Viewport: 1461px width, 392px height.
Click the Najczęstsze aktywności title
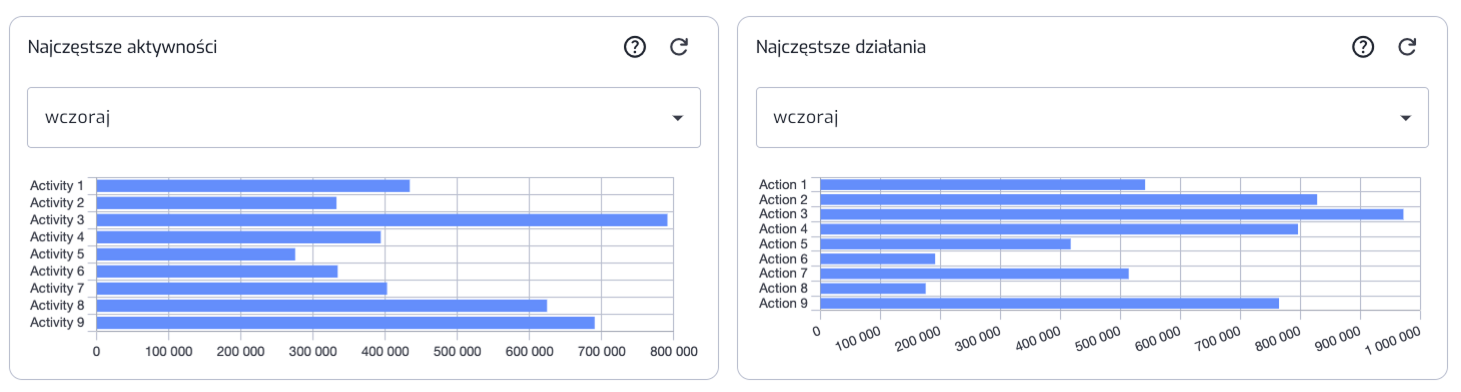(123, 47)
